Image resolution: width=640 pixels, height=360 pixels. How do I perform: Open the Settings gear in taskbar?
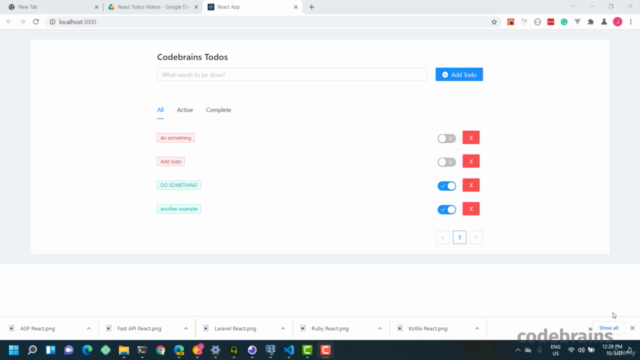[x=216, y=350]
